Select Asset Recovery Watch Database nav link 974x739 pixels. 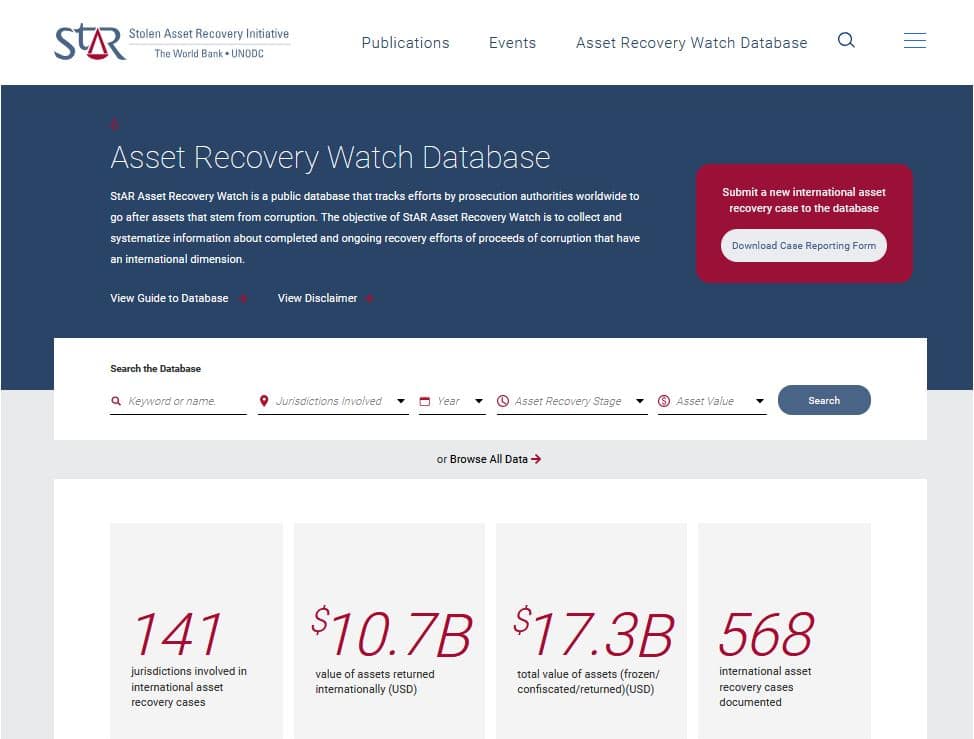pos(691,43)
